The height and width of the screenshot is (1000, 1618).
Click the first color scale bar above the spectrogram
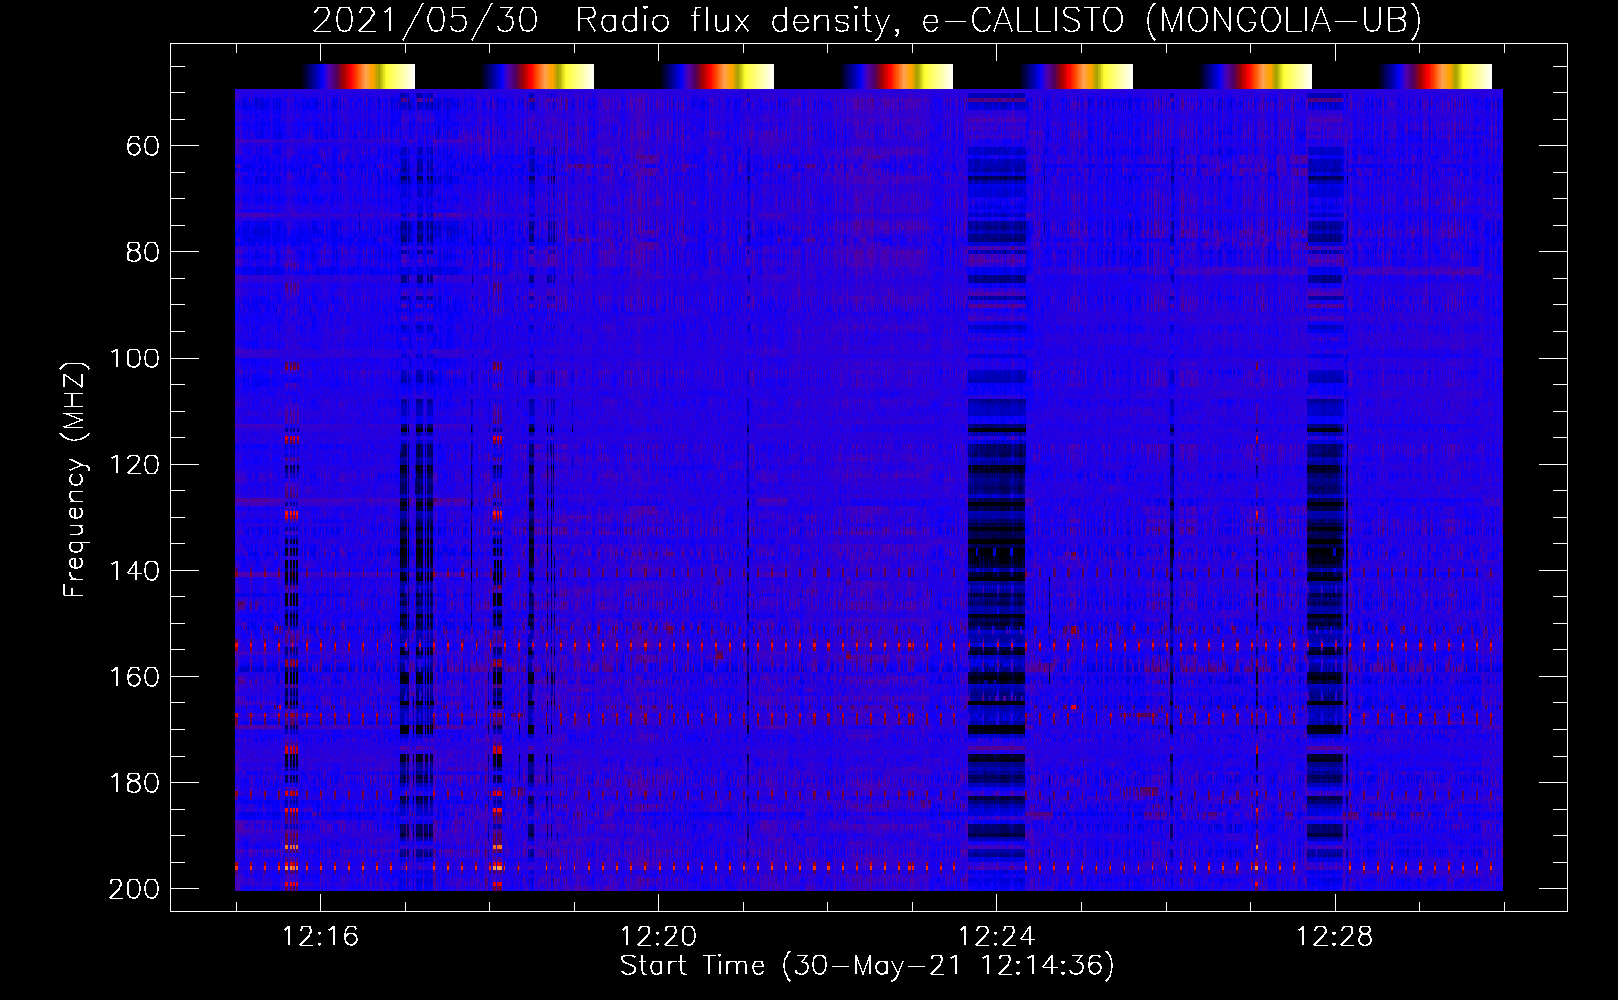pos(359,76)
